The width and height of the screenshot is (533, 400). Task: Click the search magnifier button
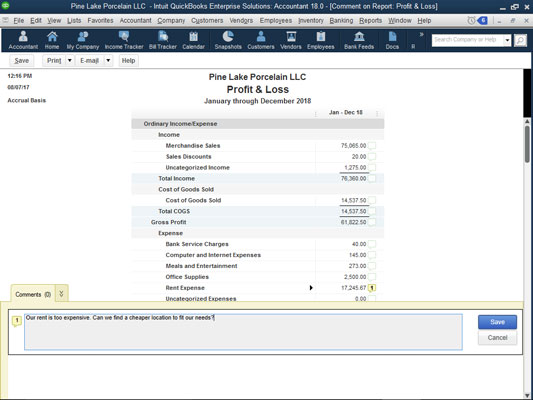[x=520, y=40]
